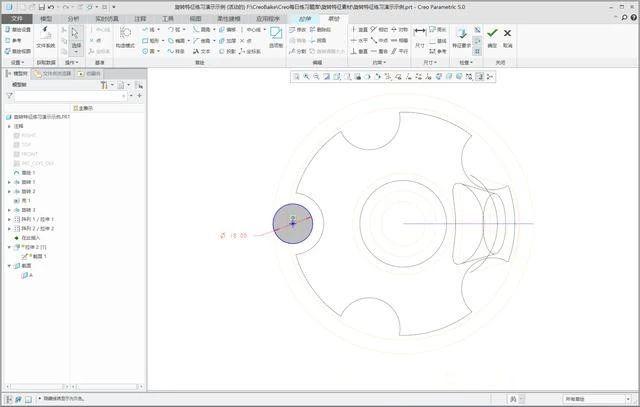The image size is (640, 407).
Task: Expand the Constrain group dropdown
Action: (379, 62)
